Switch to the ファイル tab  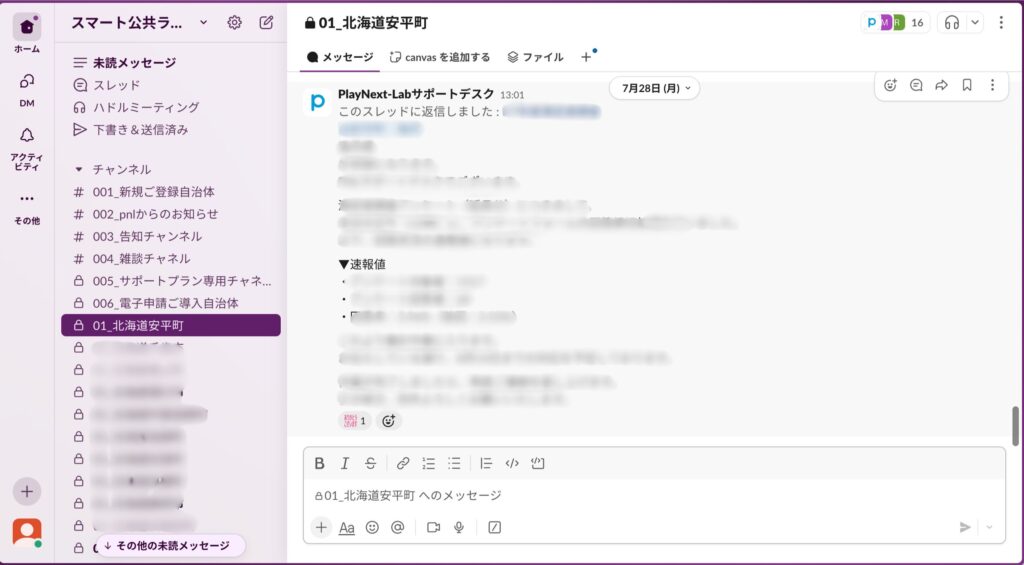[x=535, y=57]
